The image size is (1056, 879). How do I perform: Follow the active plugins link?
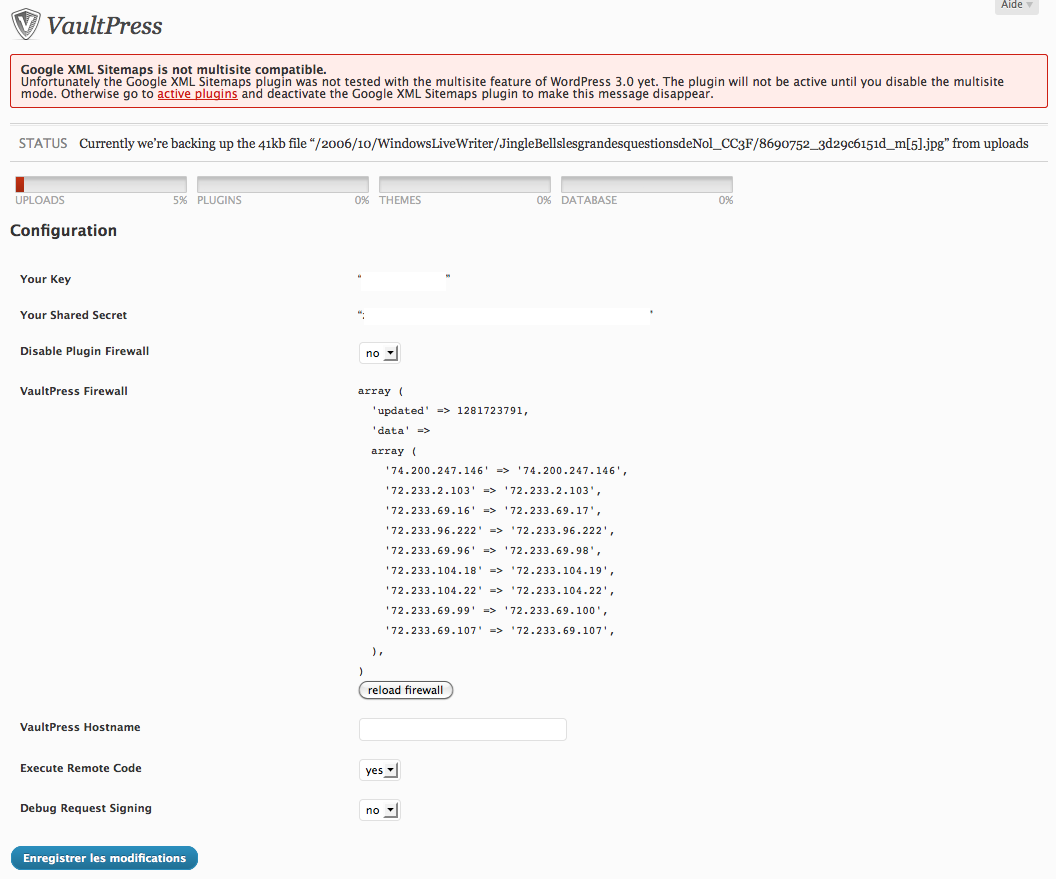(x=197, y=94)
